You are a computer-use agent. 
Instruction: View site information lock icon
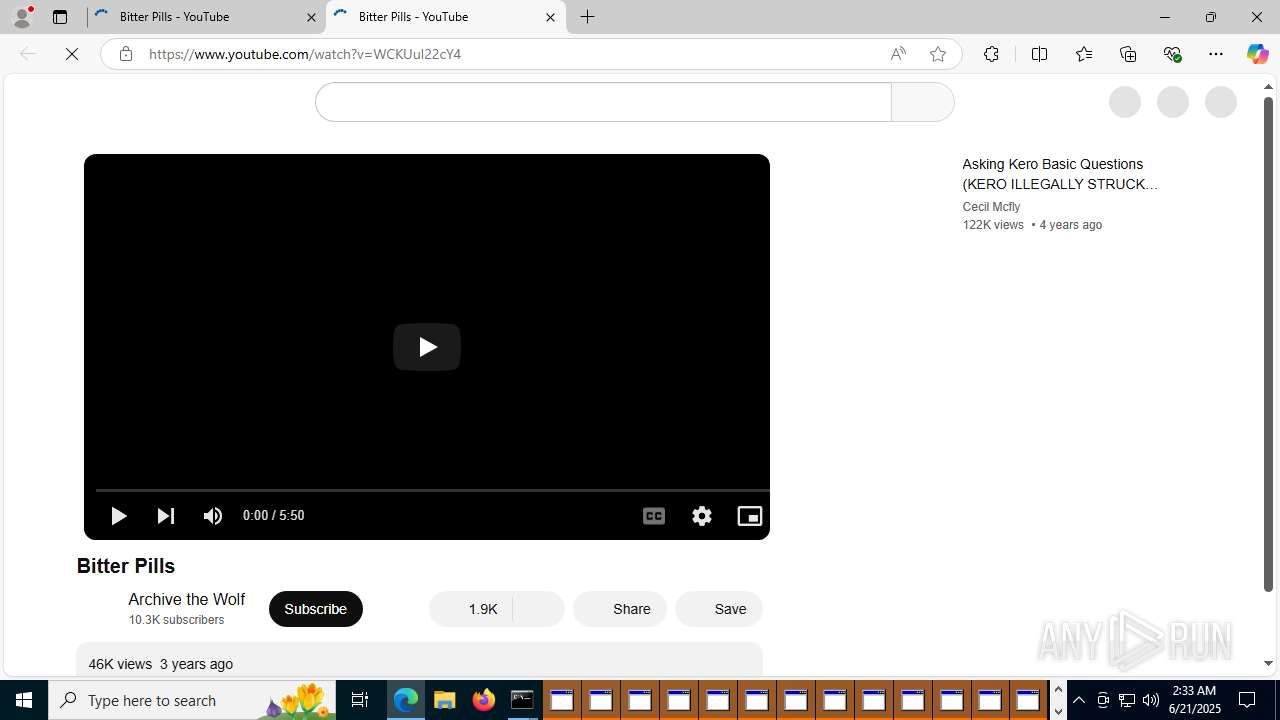pos(125,54)
